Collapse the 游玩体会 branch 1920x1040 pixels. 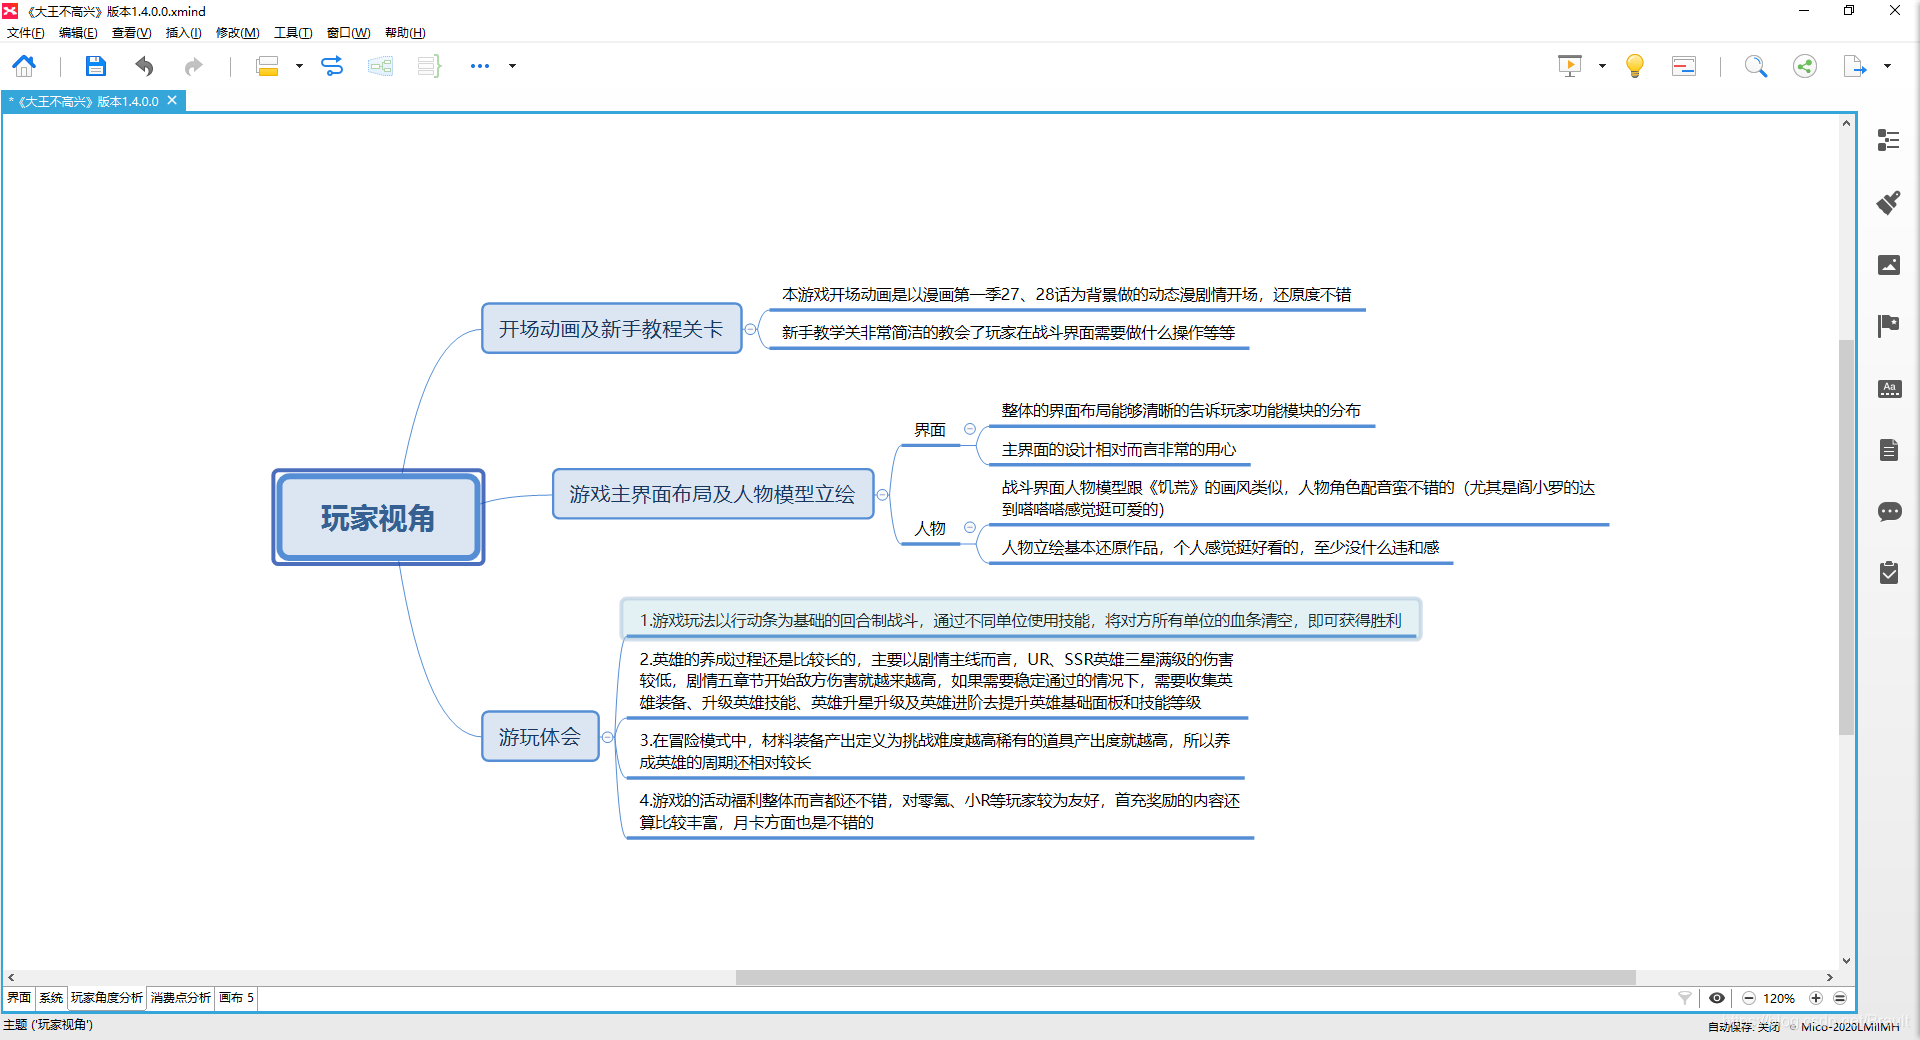click(607, 737)
